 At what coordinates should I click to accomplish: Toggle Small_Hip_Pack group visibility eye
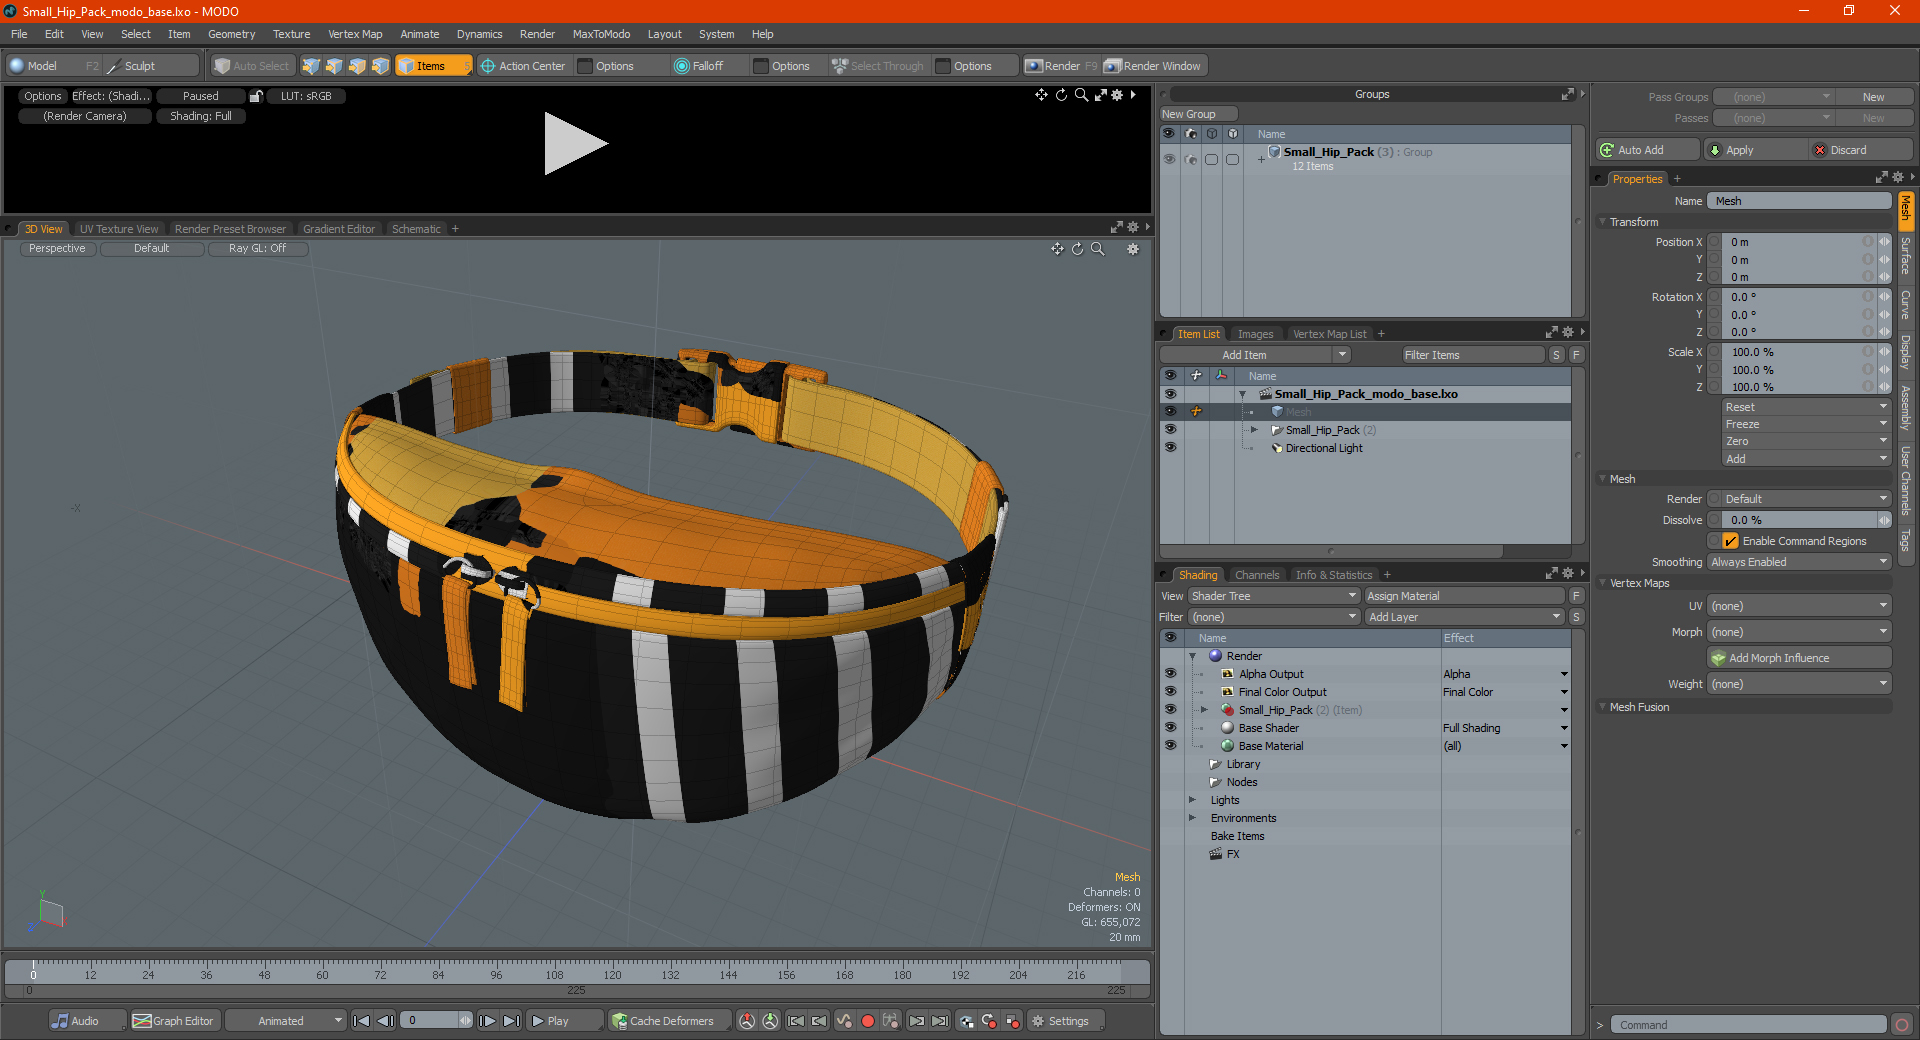pos(1168,159)
